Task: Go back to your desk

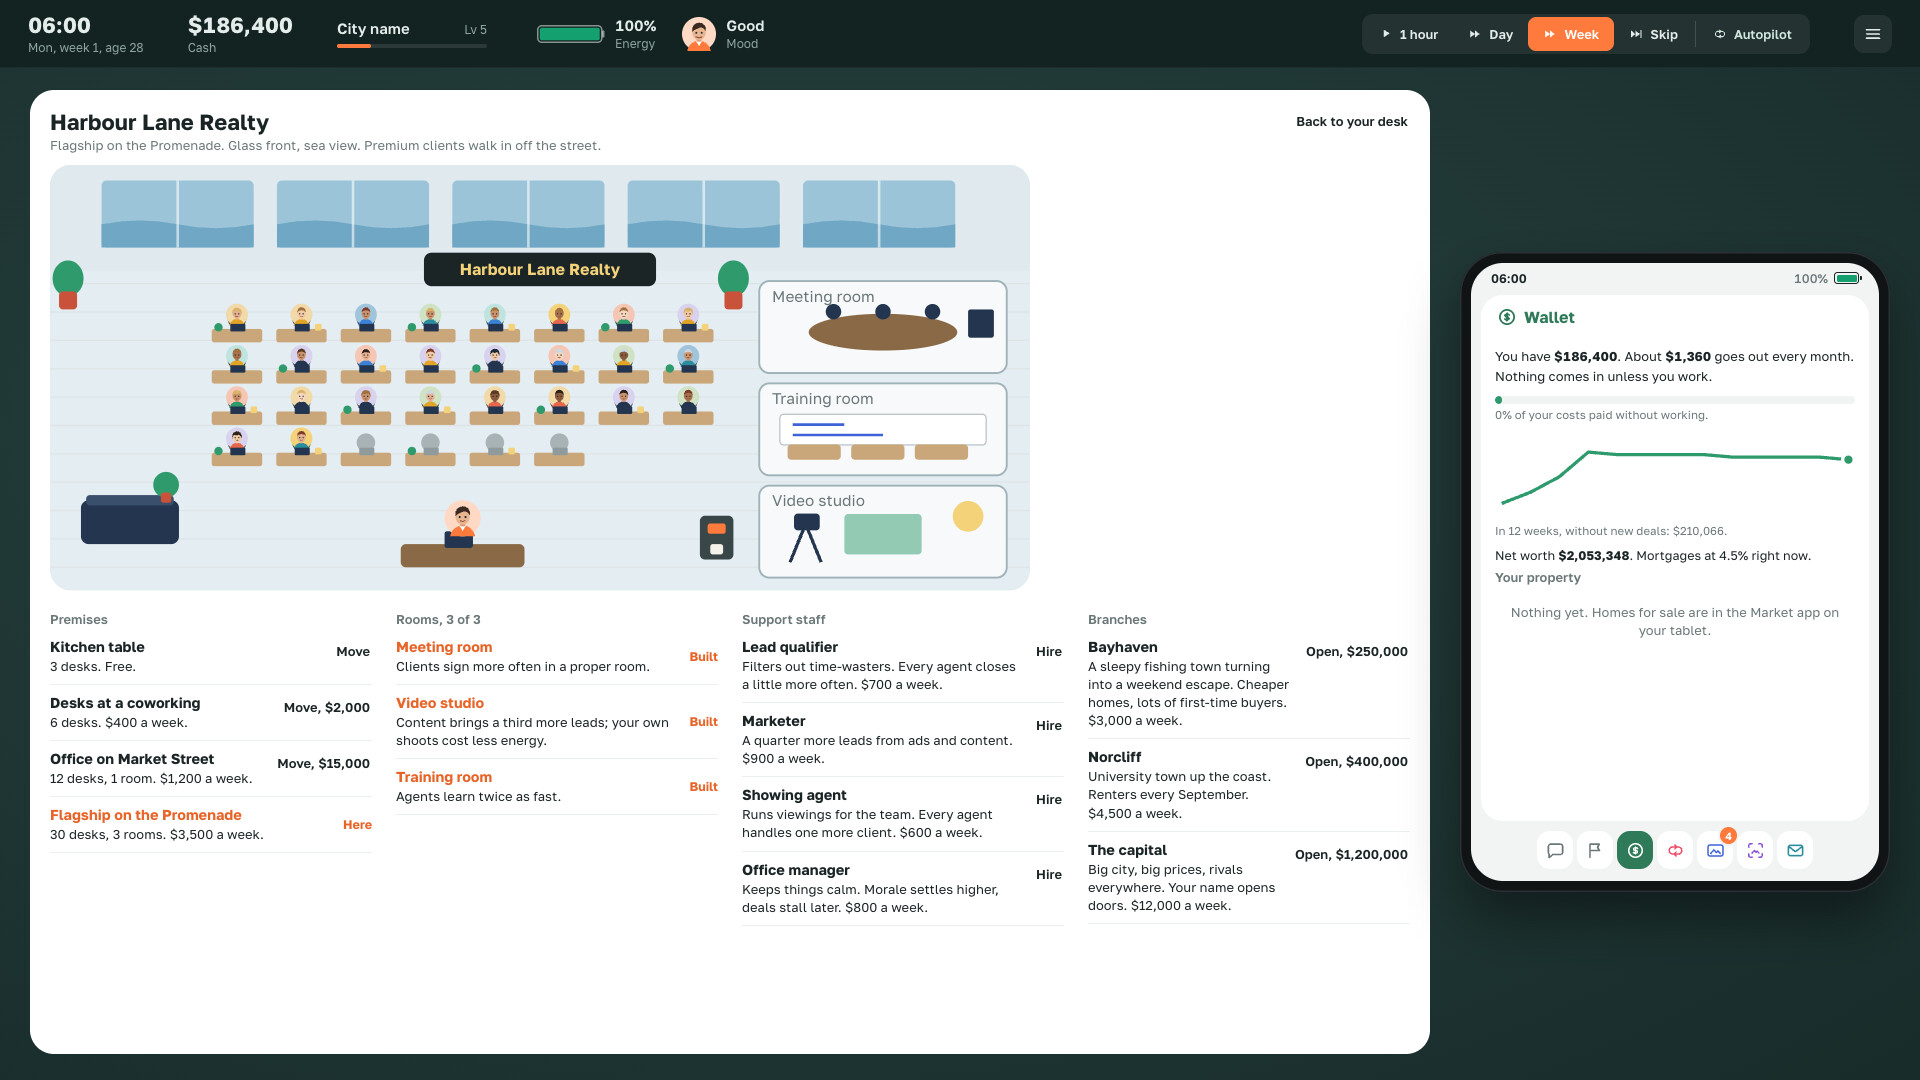Action: [x=1351, y=122]
